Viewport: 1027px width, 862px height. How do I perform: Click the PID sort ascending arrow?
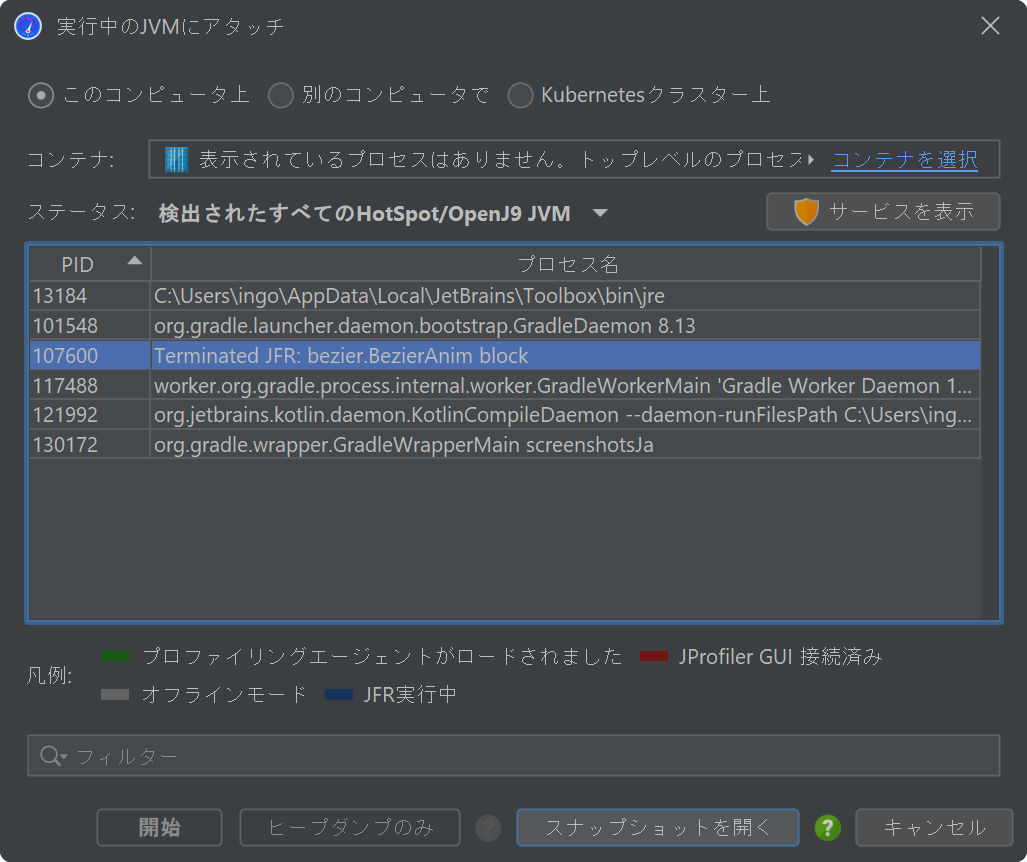[x=134, y=261]
